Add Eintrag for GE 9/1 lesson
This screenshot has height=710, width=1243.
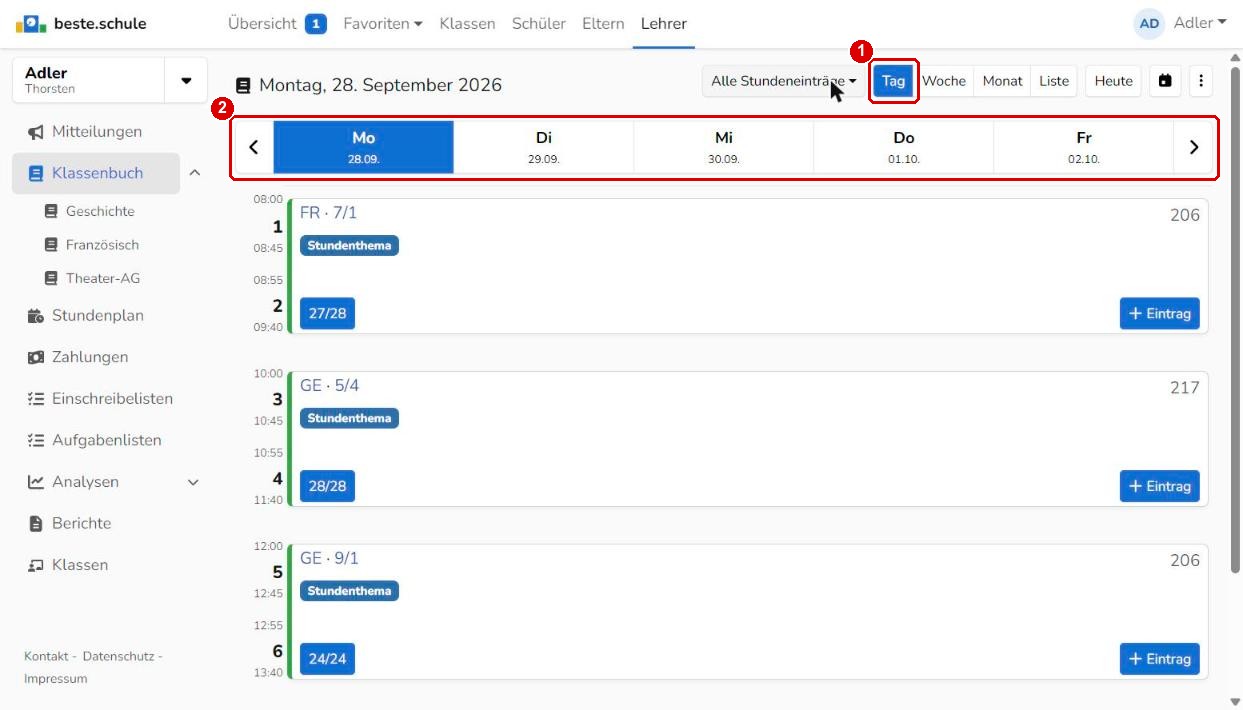pos(1159,659)
